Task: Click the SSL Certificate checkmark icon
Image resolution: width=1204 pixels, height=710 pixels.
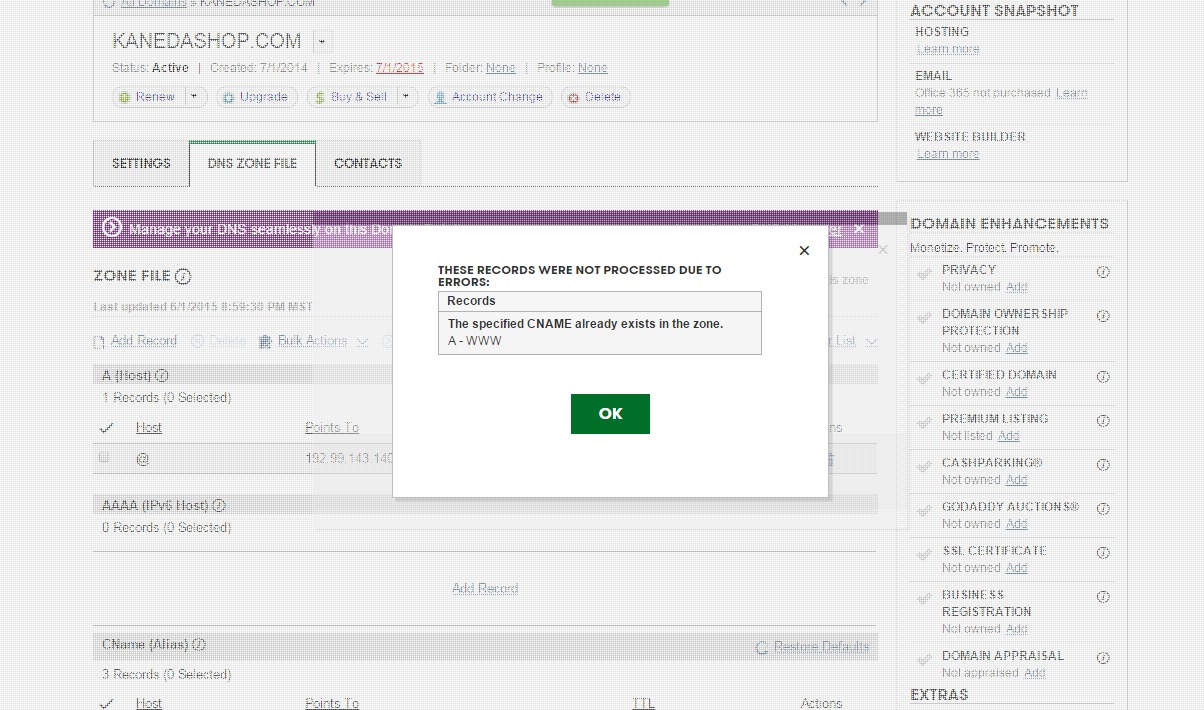Action: point(924,555)
